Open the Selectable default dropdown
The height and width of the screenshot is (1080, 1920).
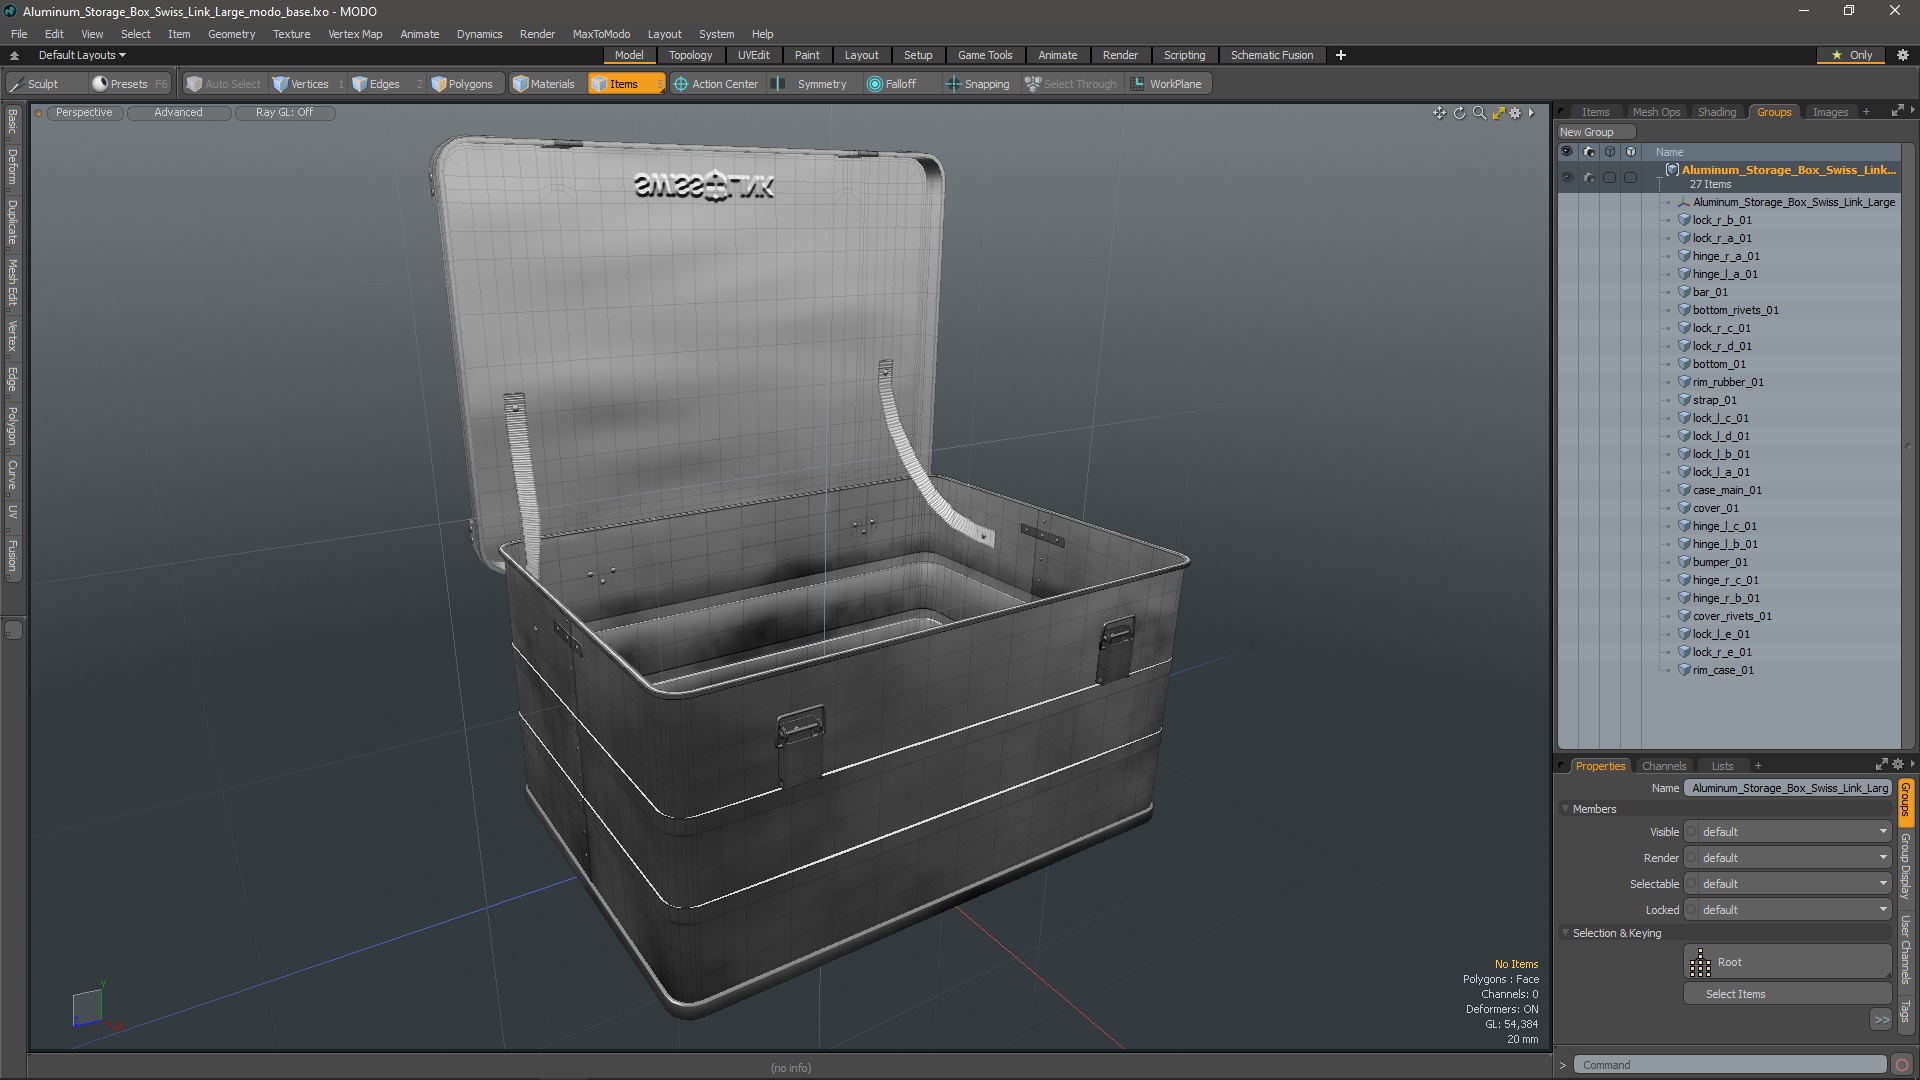pyautogui.click(x=1787, y=884)
